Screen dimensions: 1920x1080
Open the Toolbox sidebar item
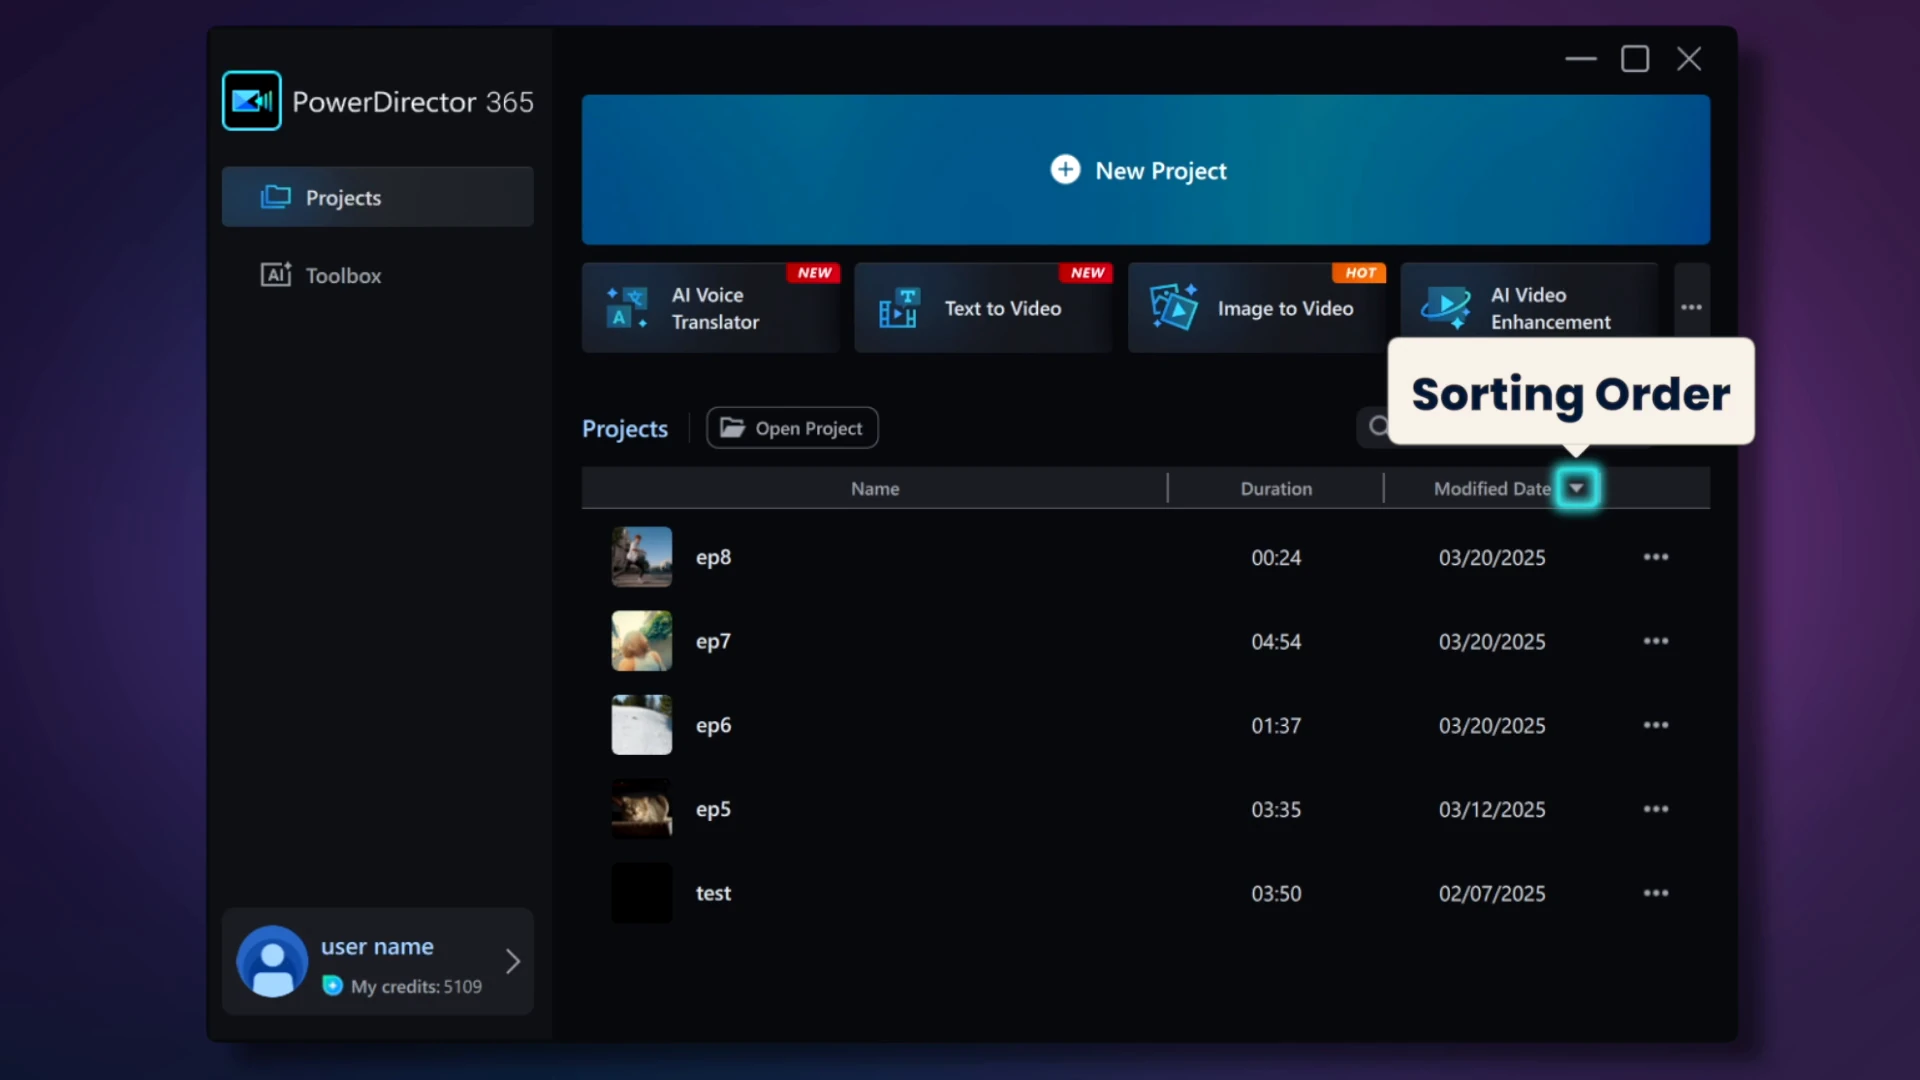tap(377, 275)
